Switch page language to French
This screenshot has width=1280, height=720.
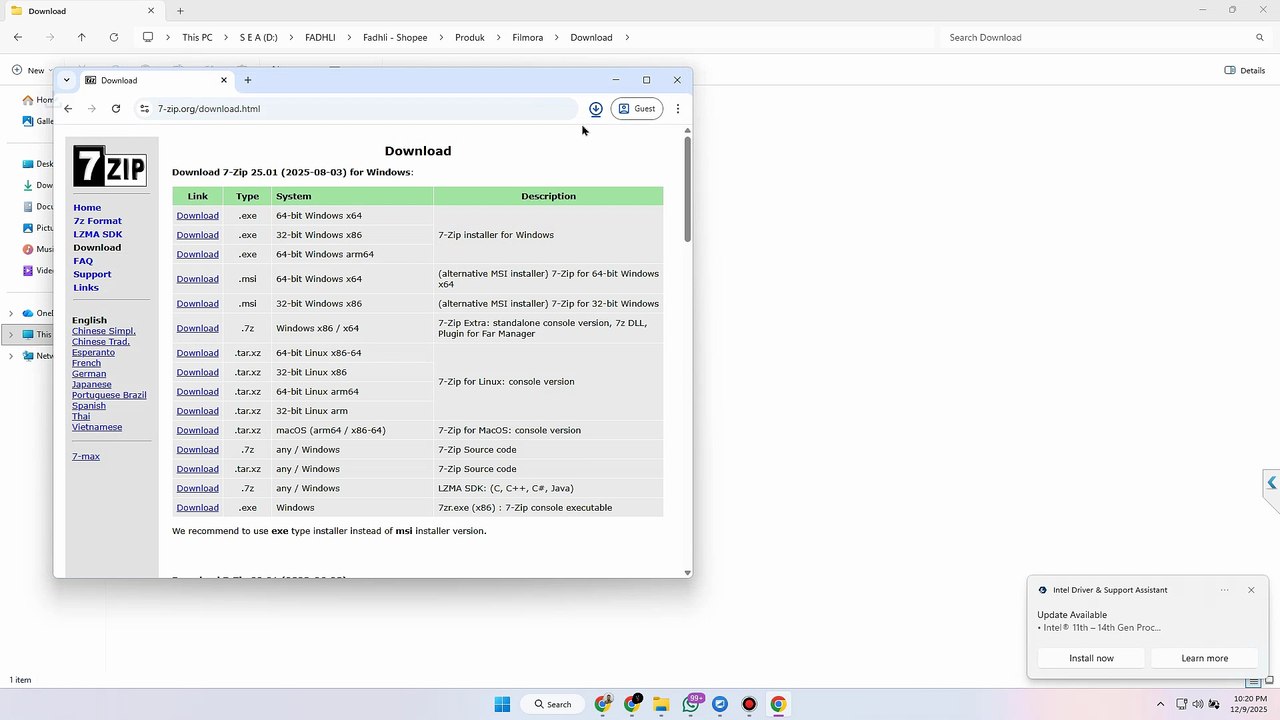tap(86, 363)
